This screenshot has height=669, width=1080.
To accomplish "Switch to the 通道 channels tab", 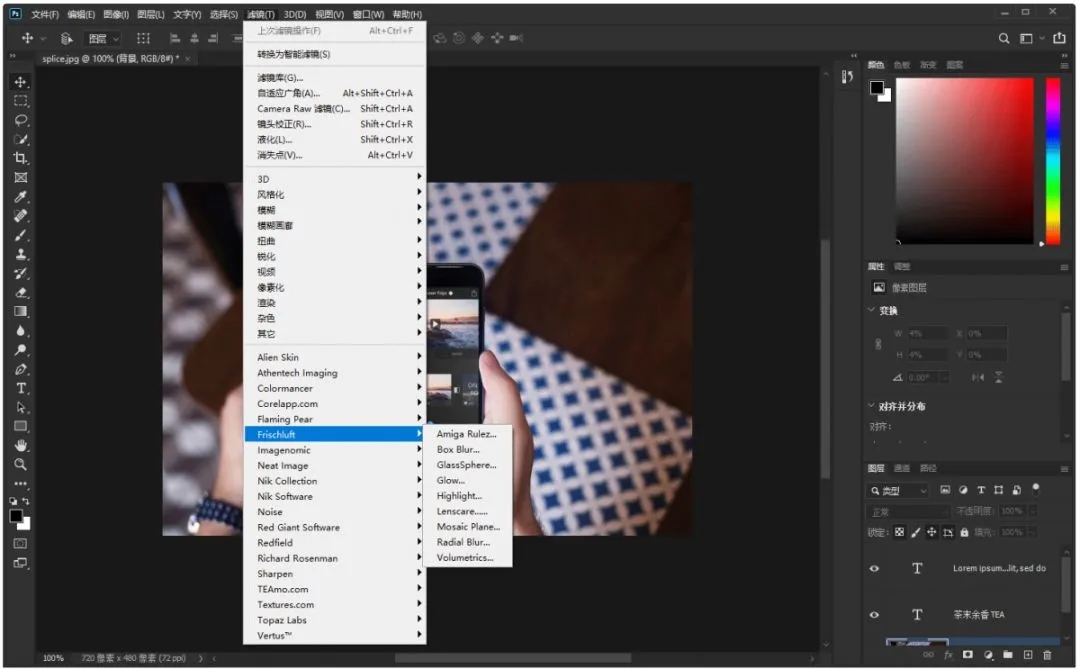I will point(902,468).
